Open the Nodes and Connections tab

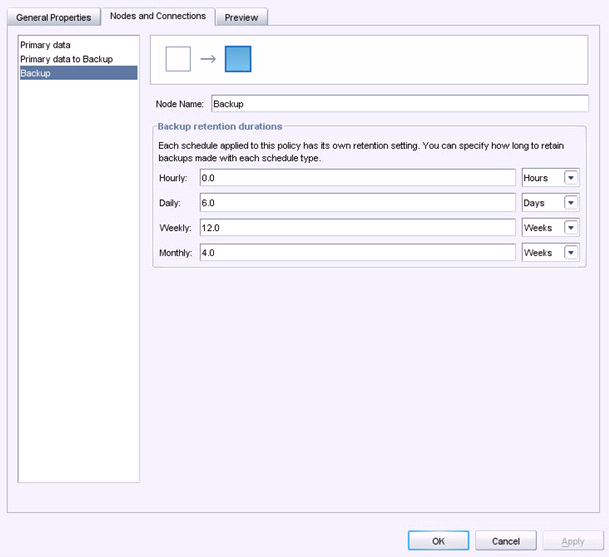point(158,16)
